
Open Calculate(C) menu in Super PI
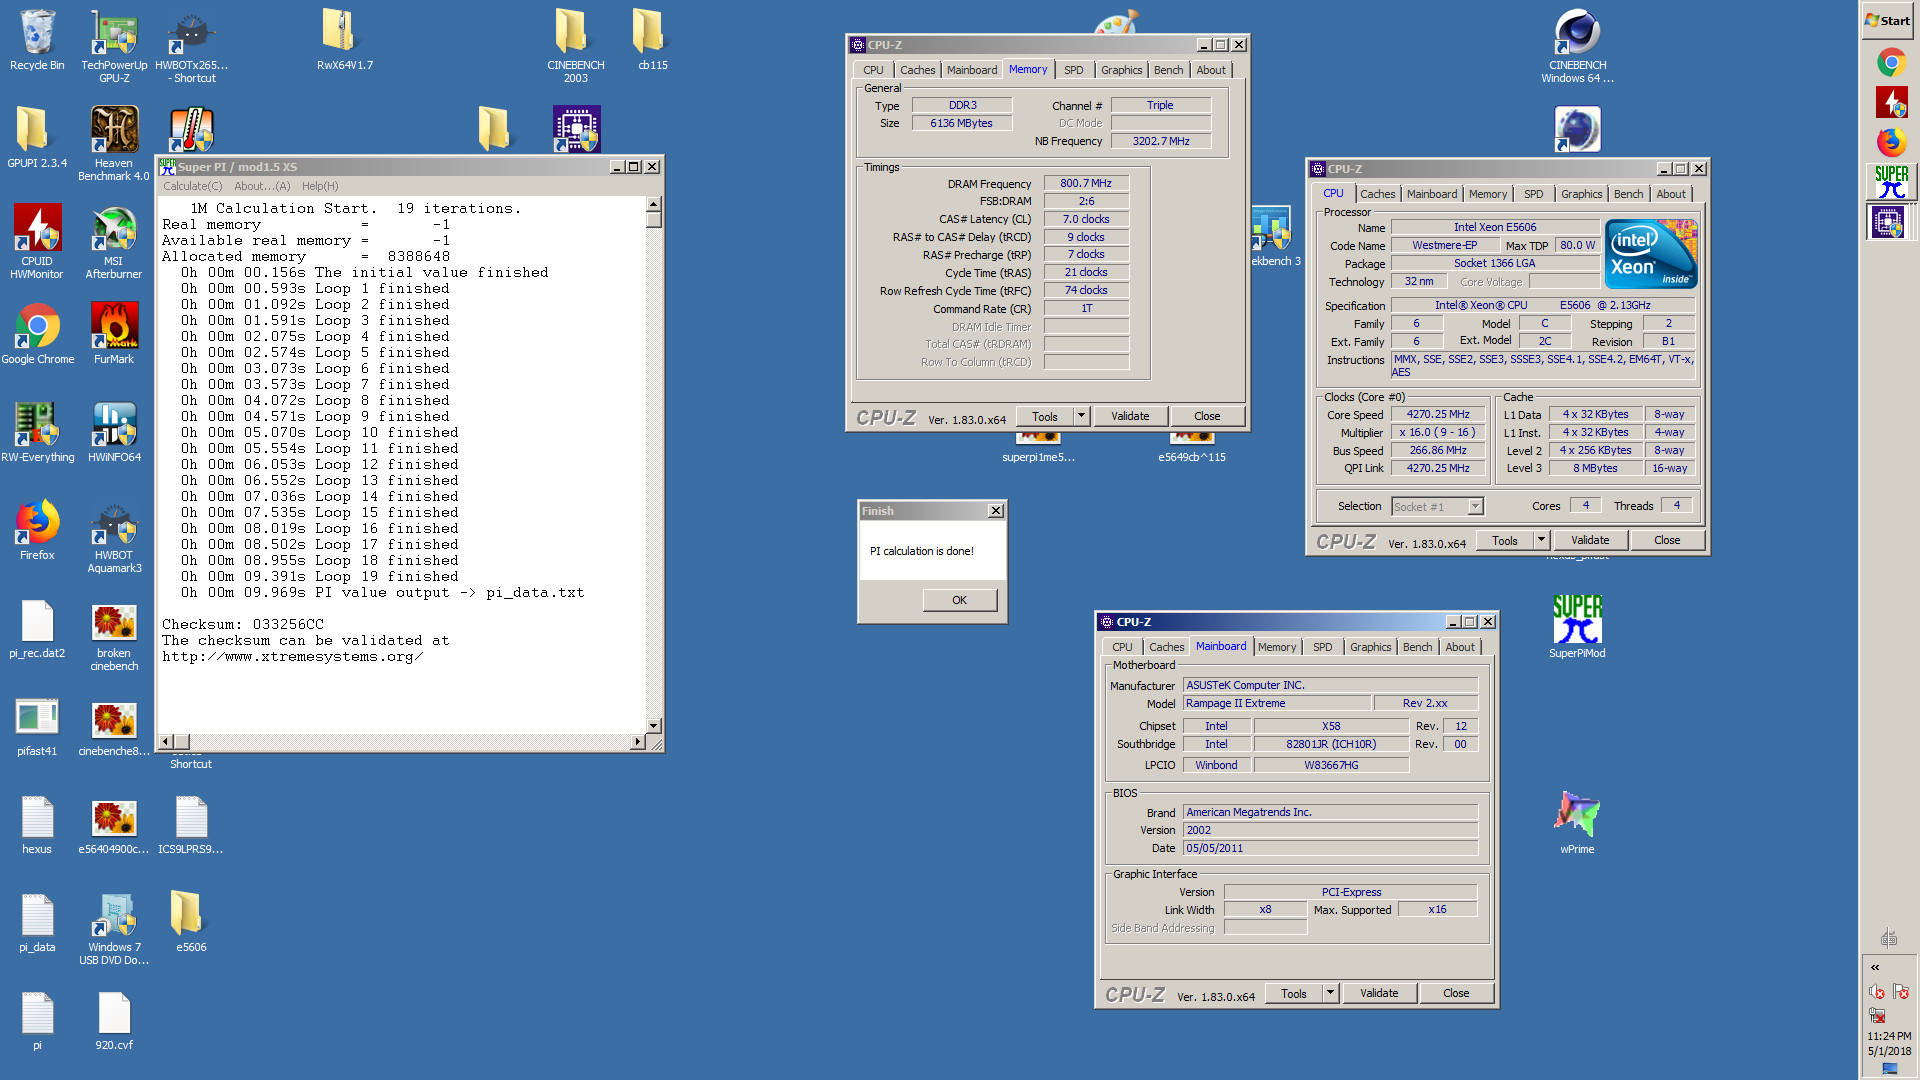(x=192, y=186)
